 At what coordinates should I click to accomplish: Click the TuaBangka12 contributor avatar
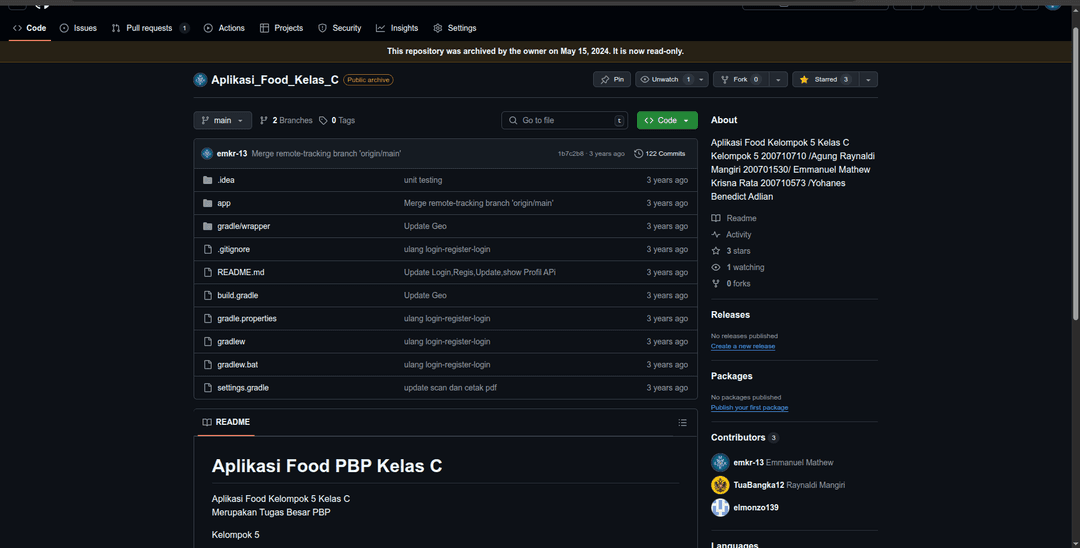pos(720,485)
